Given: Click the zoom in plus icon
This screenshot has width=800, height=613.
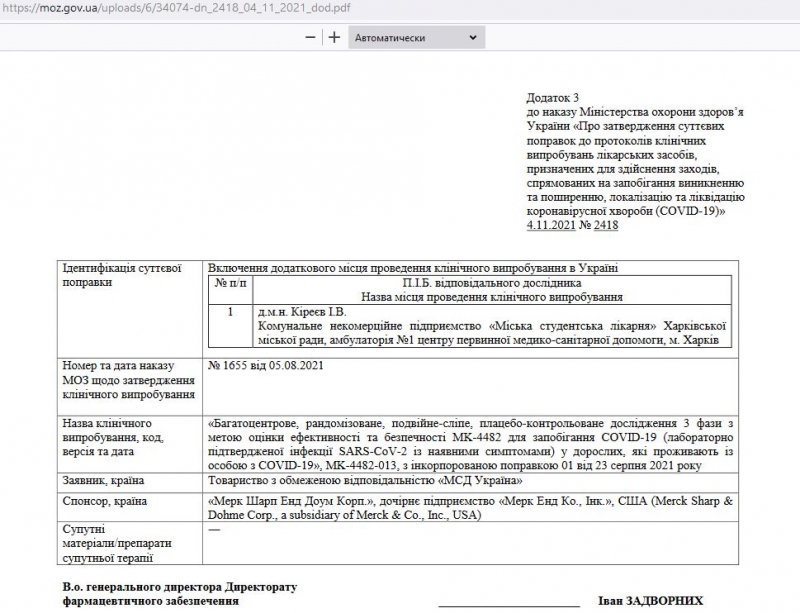Looking at the screenshot, I should point(334,37).
